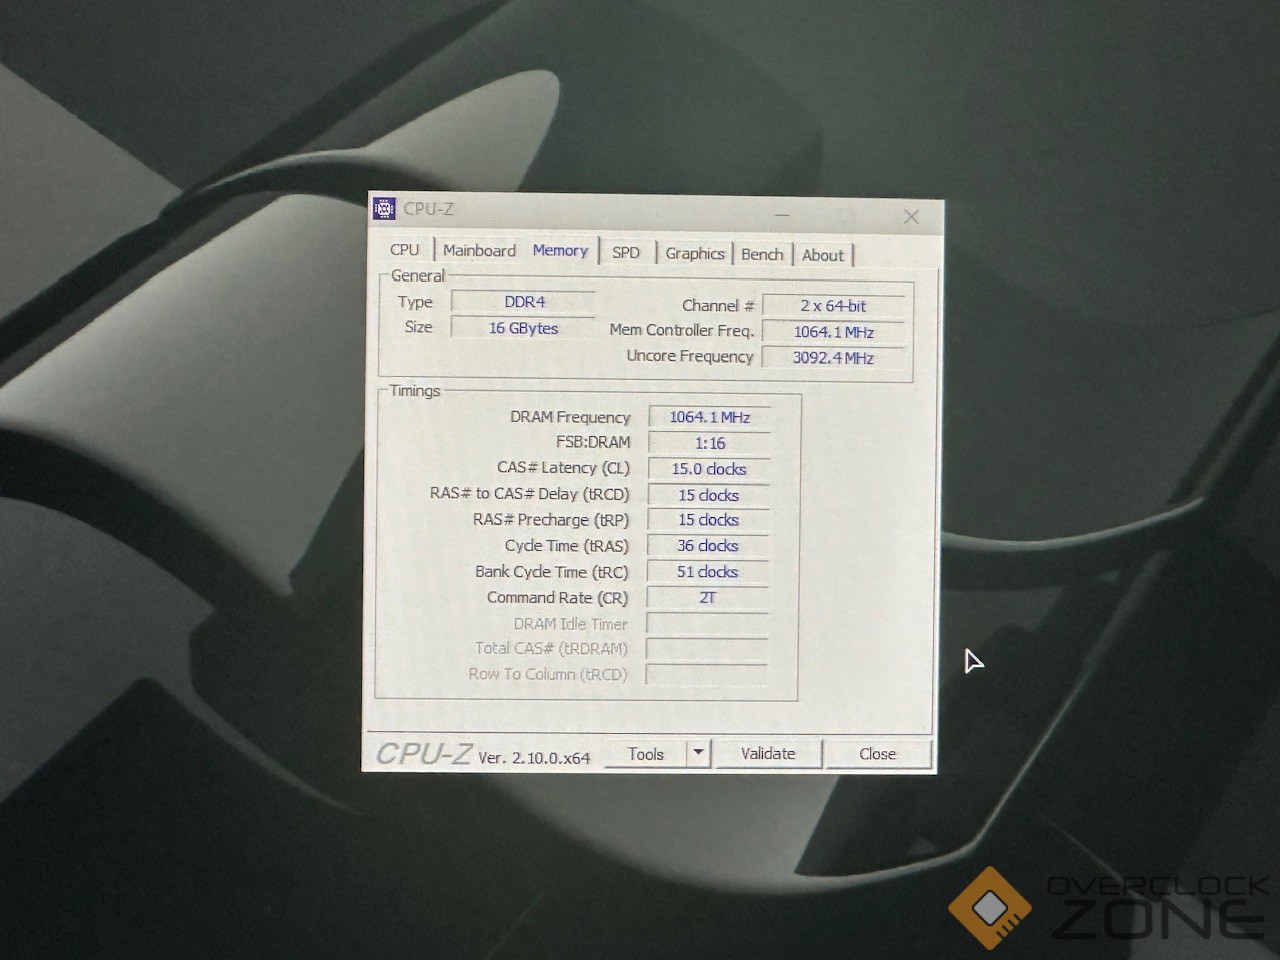1280x960 pixels.
Task: Click the 'Mem Controller Freq.' label
Action: click(x=681, y=330)
